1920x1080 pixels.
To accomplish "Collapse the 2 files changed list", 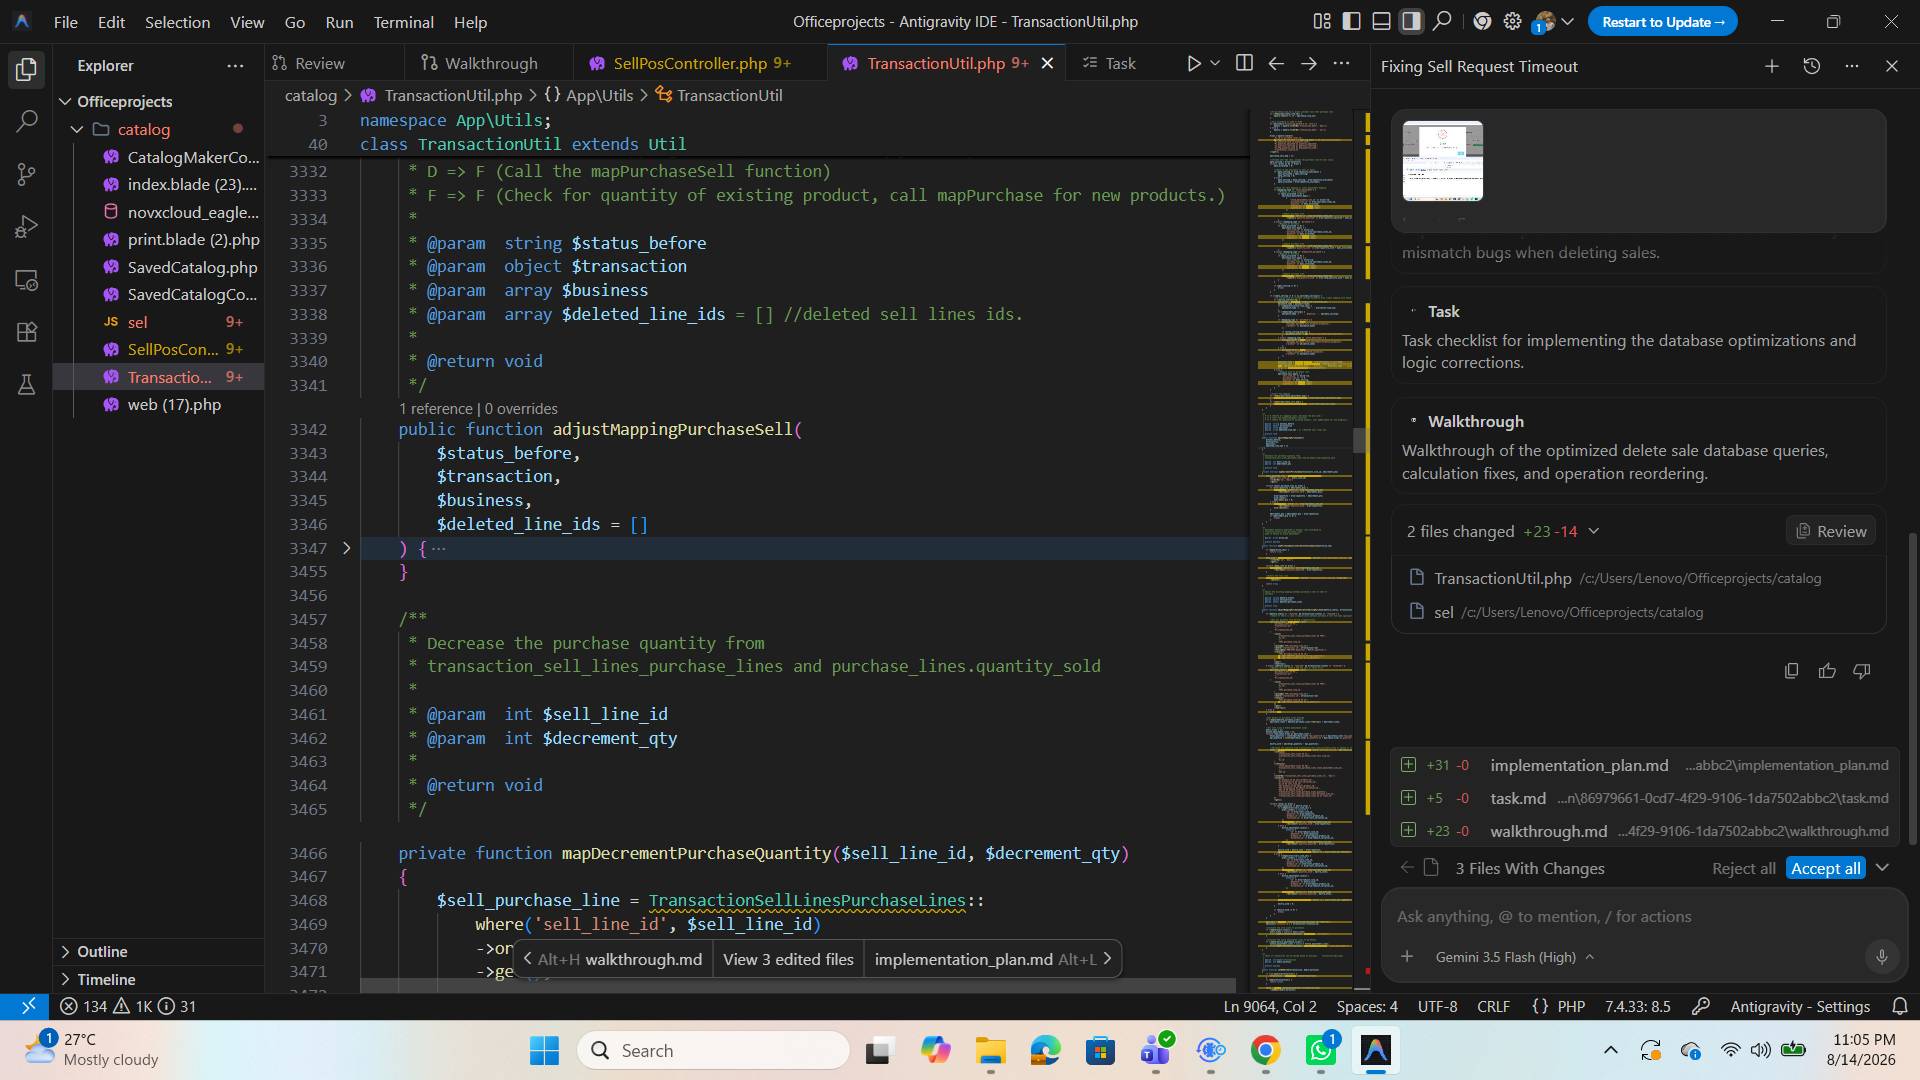I will pyautogui.click(x=1594, y=531).
